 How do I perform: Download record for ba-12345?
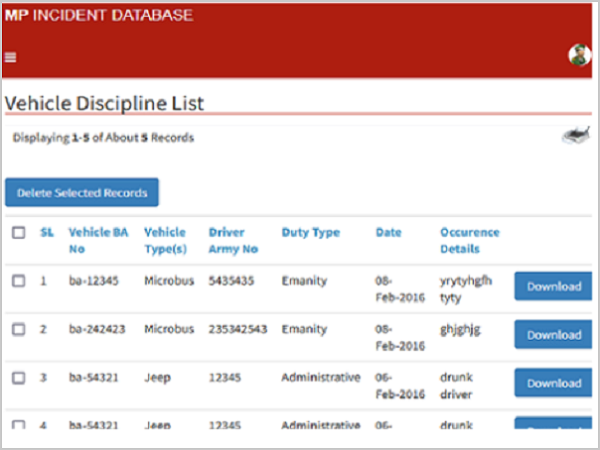pyautogui.click(x=553, y=287)
